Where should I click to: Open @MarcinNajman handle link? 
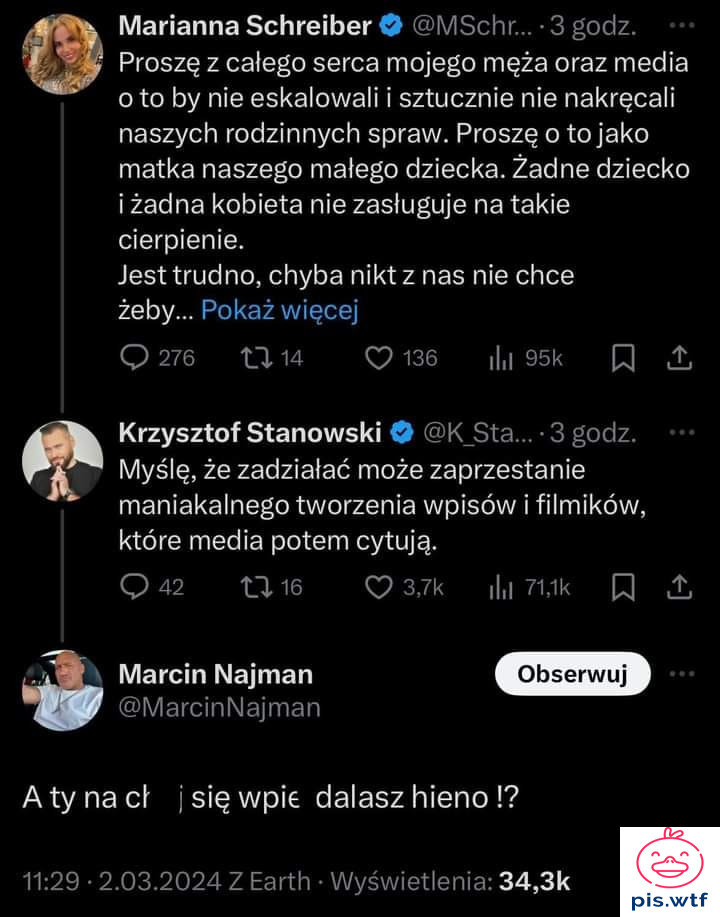[x=220, y=707]
